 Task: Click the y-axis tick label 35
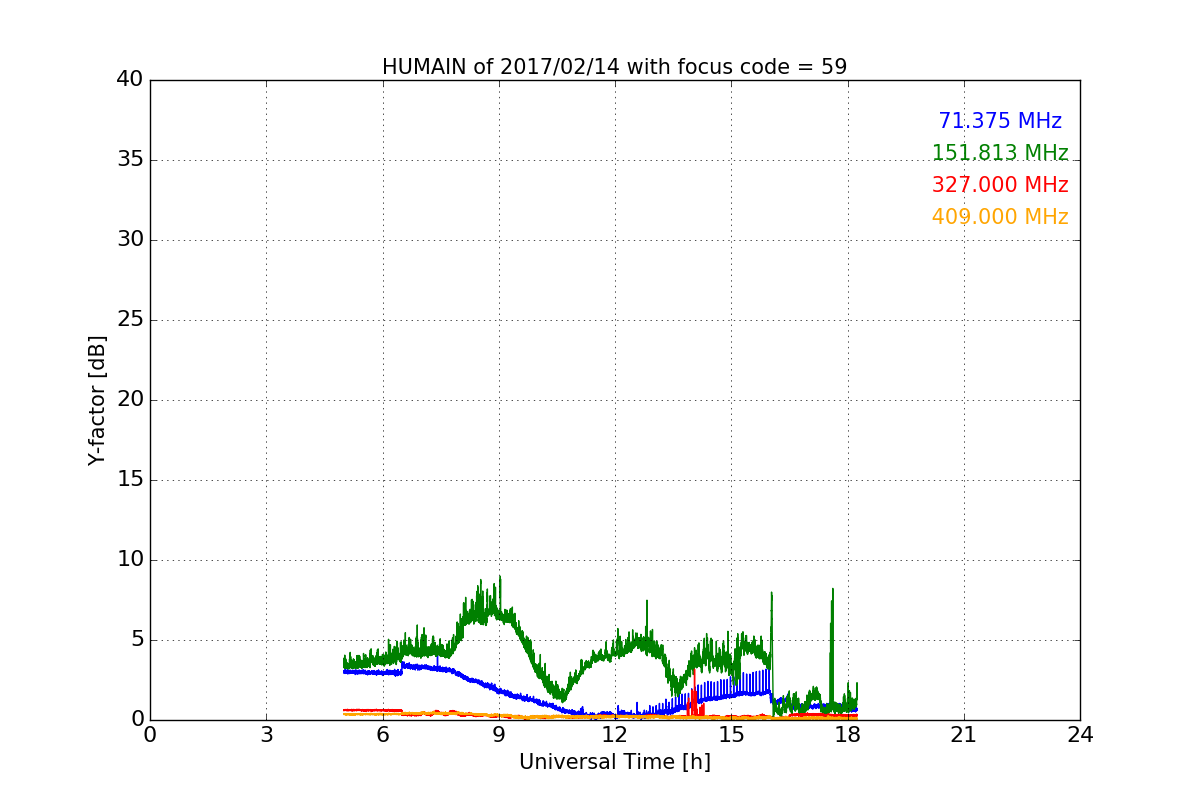tap(130, 160)
